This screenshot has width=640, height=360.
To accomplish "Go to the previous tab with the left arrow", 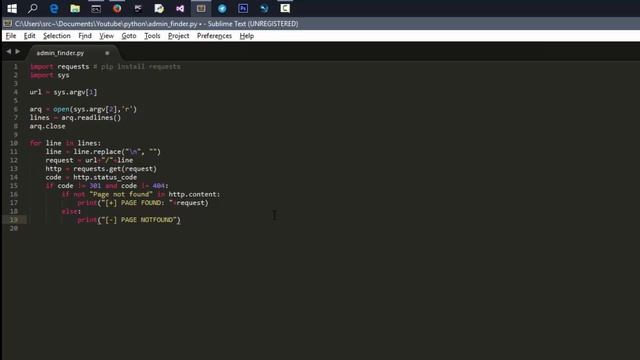I will (9, 51).
